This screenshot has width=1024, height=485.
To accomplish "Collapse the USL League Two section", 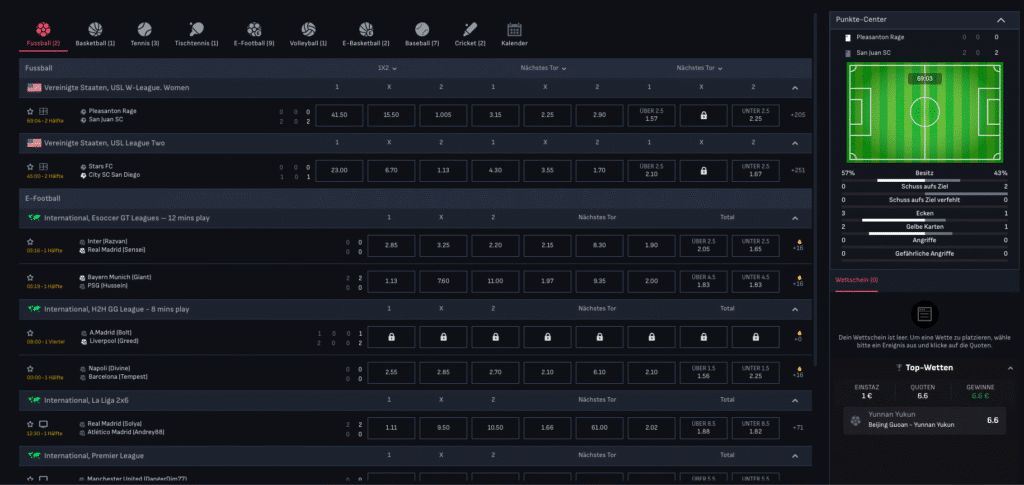I will coord(795,143).
